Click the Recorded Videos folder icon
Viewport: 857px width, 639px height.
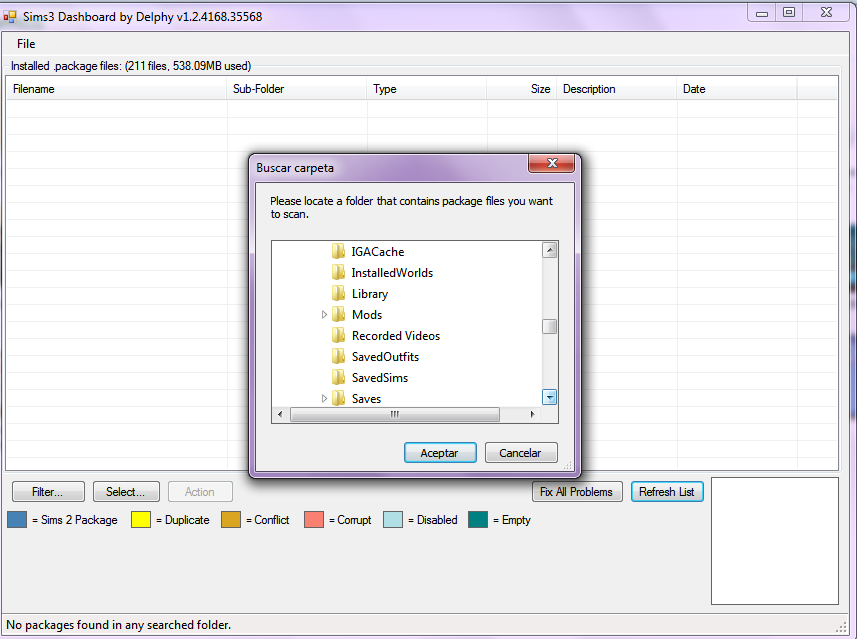click(339, 335)
